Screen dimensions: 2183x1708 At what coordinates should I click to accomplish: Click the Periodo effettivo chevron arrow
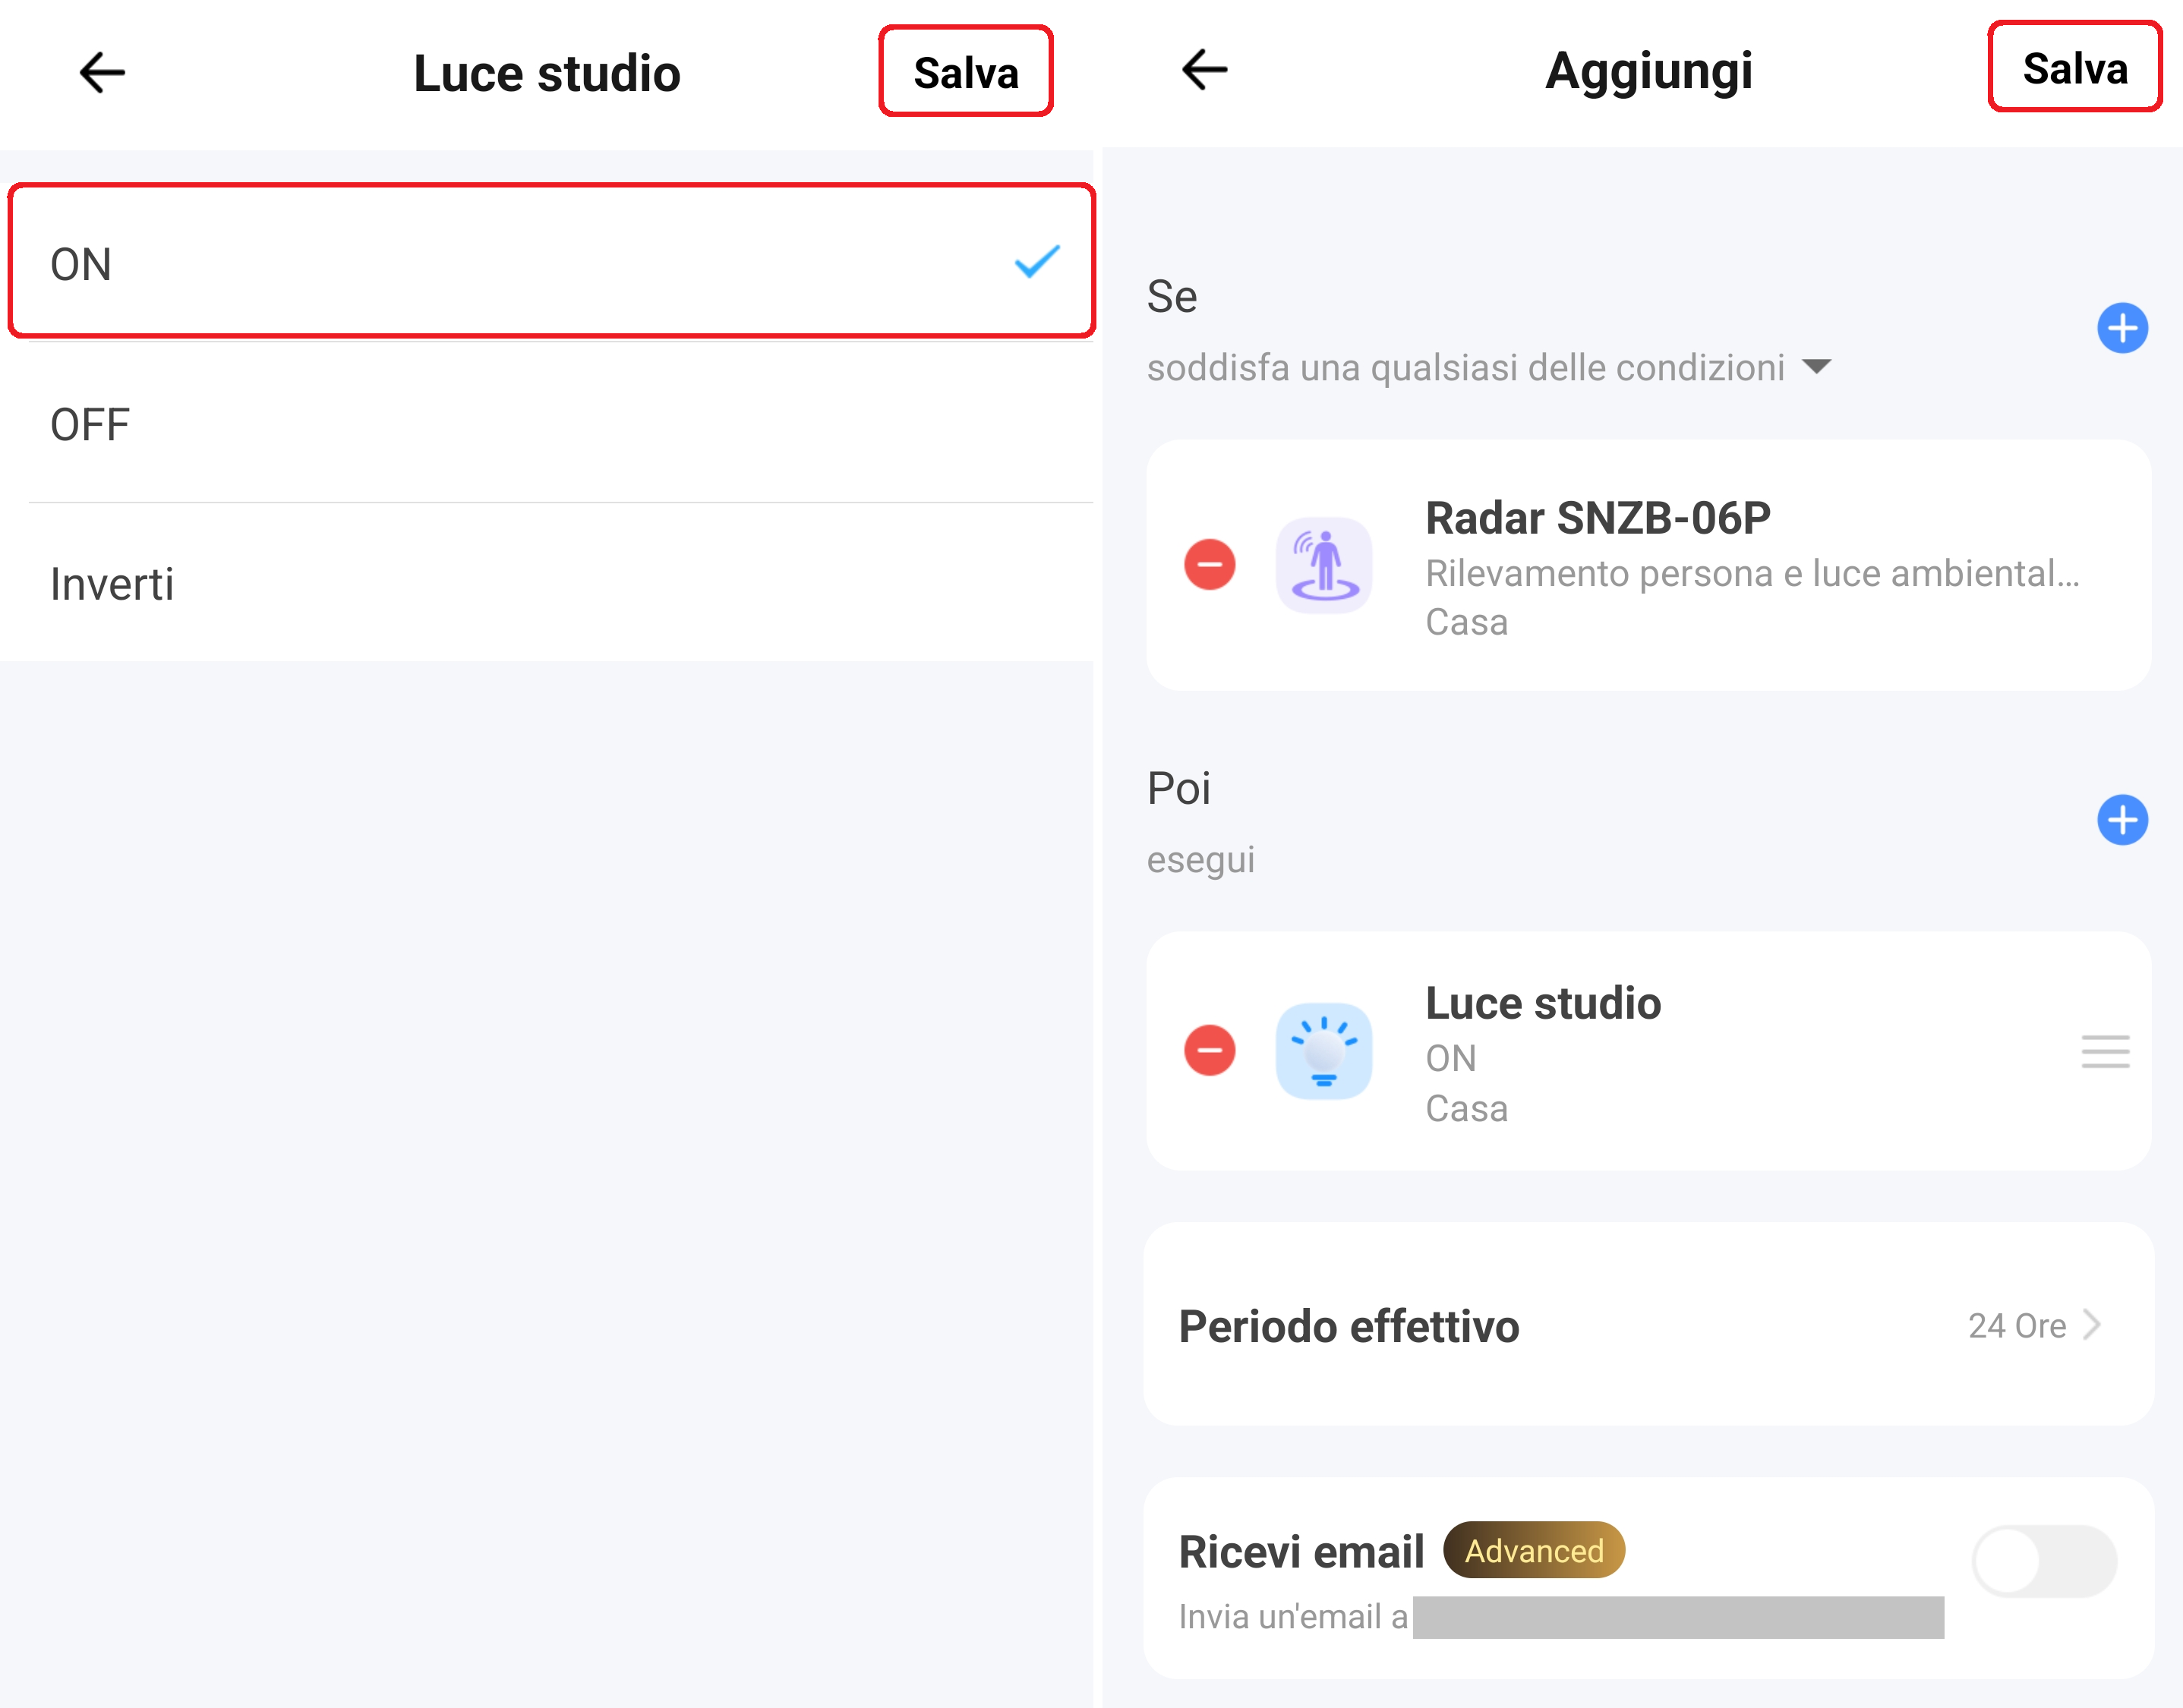pyautogui.click(x=2092, y=1325)
